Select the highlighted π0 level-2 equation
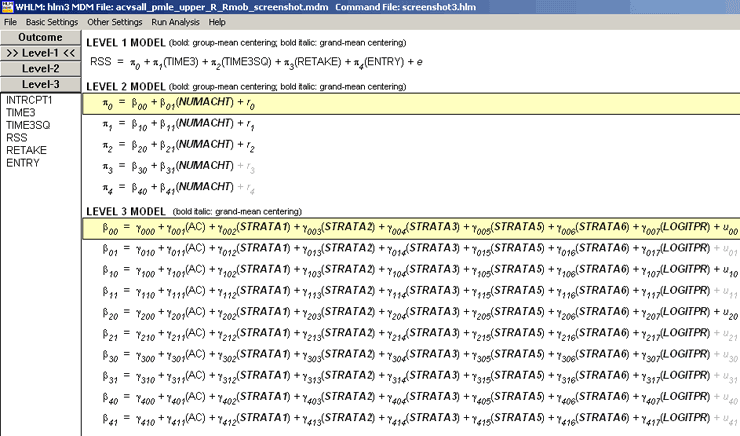Image resolution: width=740 pixels, height=436 pixels. point(411,104)
